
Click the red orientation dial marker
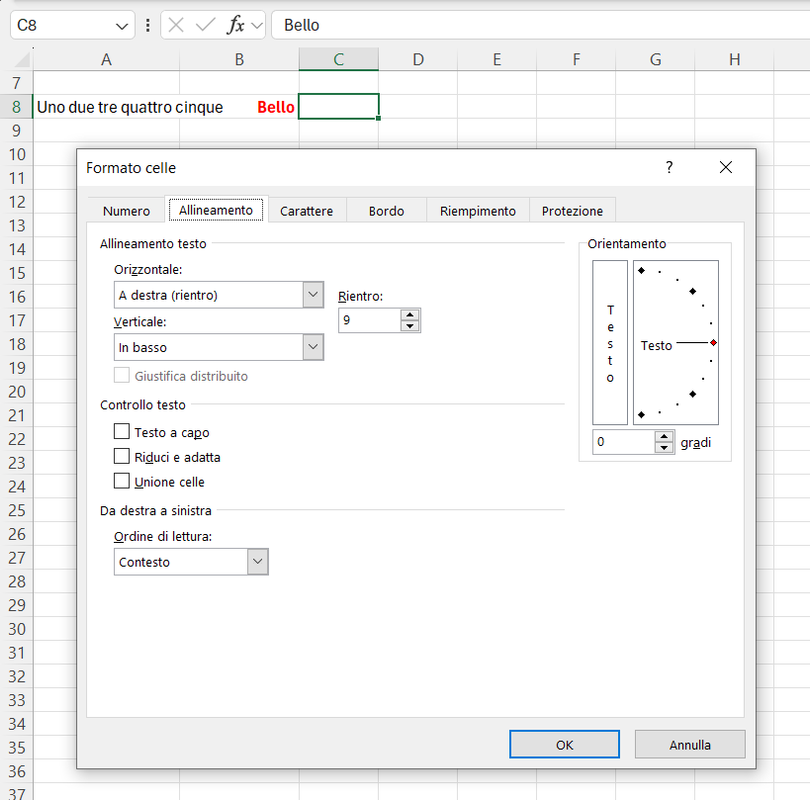point(713,343)
